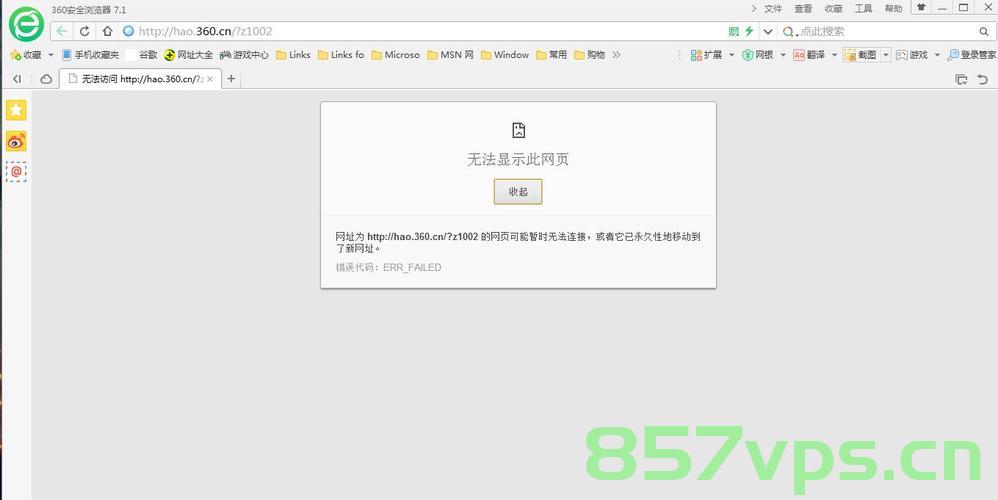
Task: Open the 购物 bookmark folder
Action: (x=589, y=55)
